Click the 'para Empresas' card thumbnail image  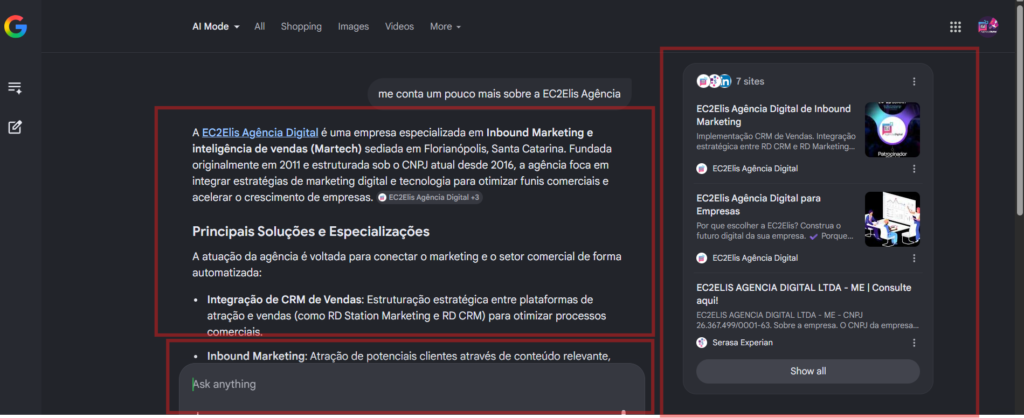[892, 219]
